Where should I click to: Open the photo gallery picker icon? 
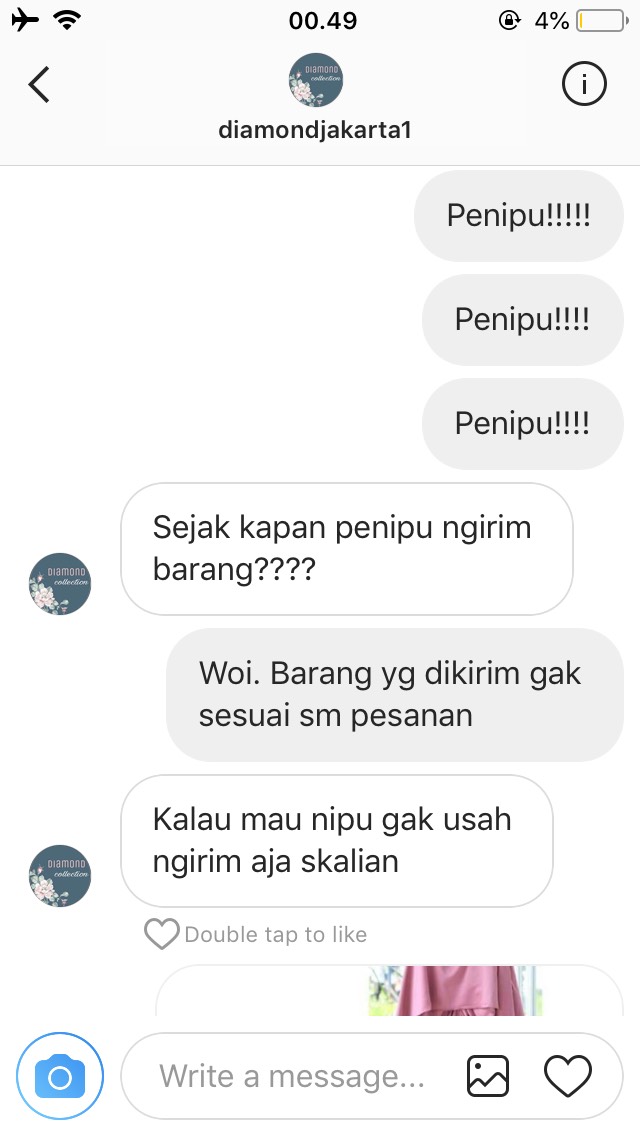[488, 1076]
